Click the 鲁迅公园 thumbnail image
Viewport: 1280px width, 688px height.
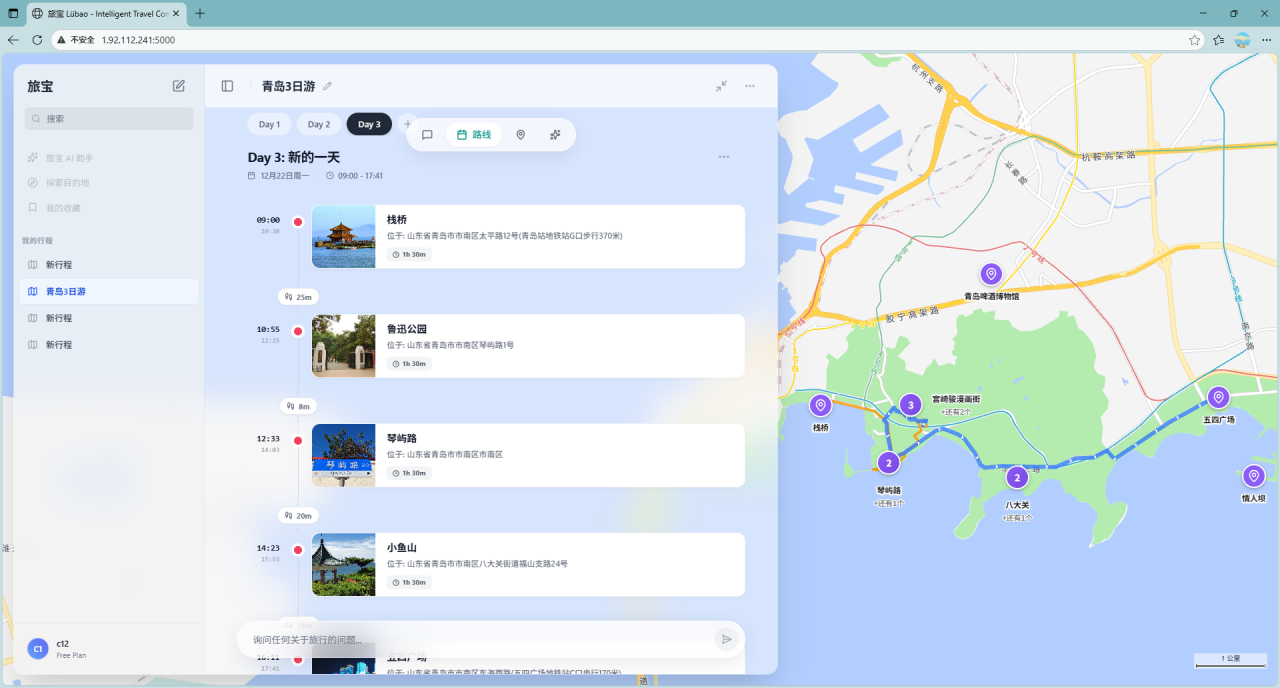point(343,346)
